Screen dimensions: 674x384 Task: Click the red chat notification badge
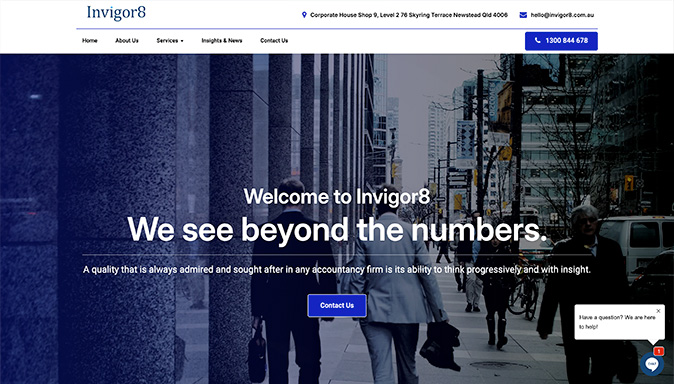(659, 351)
